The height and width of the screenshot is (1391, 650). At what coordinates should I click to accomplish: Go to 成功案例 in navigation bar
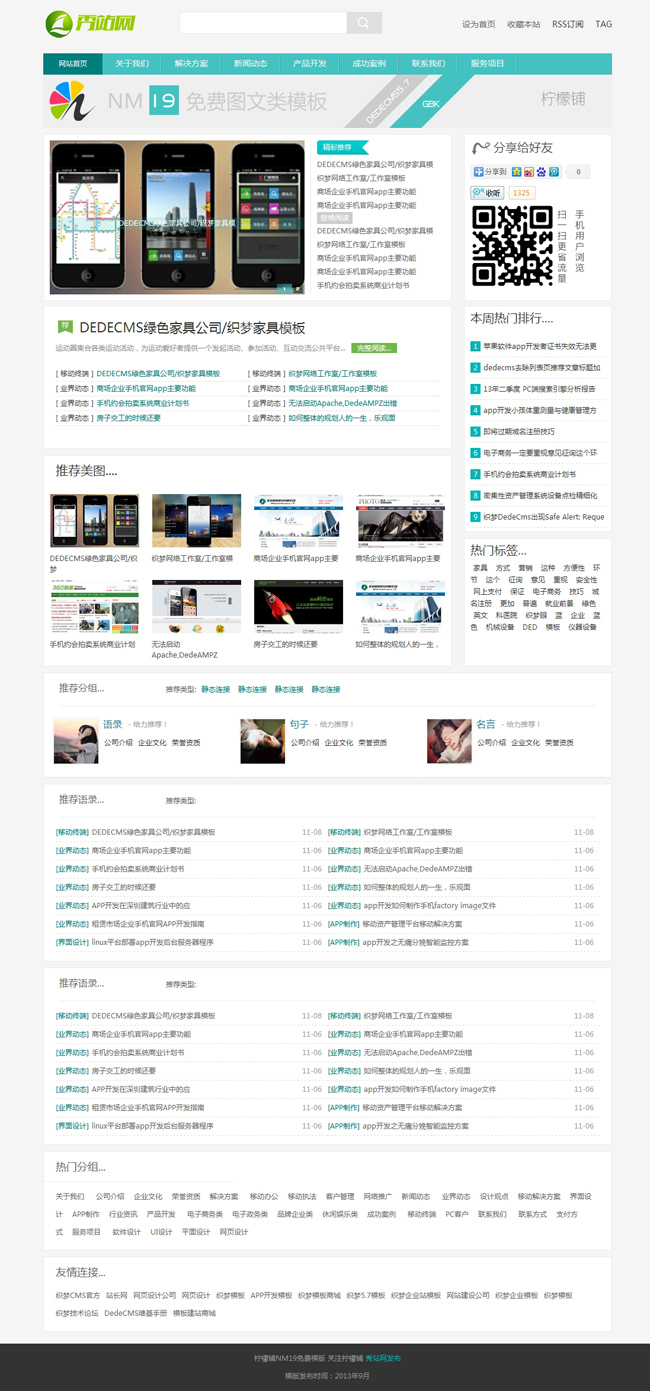tap(369, 64)
